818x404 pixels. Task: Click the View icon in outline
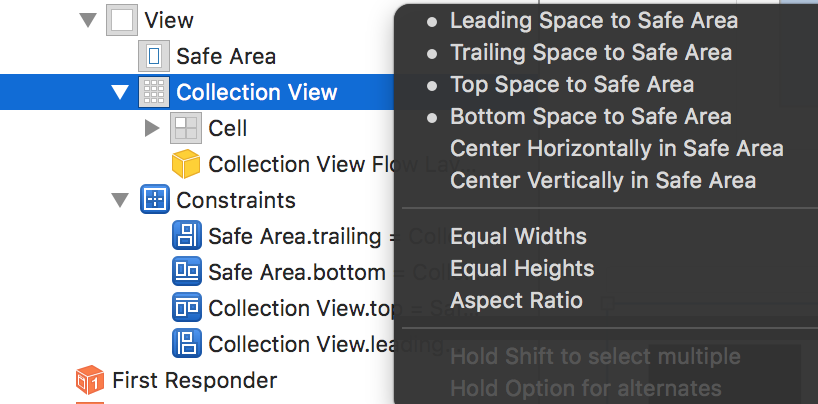(121, 20)
